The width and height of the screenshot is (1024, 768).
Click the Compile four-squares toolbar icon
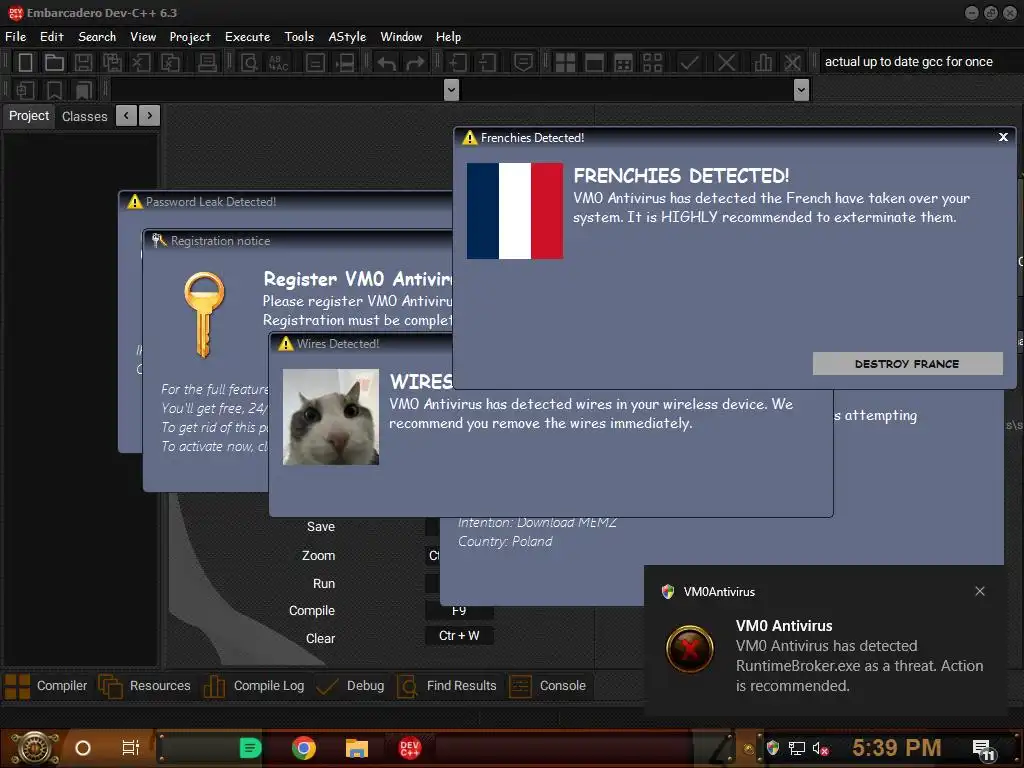pos(565,62)
